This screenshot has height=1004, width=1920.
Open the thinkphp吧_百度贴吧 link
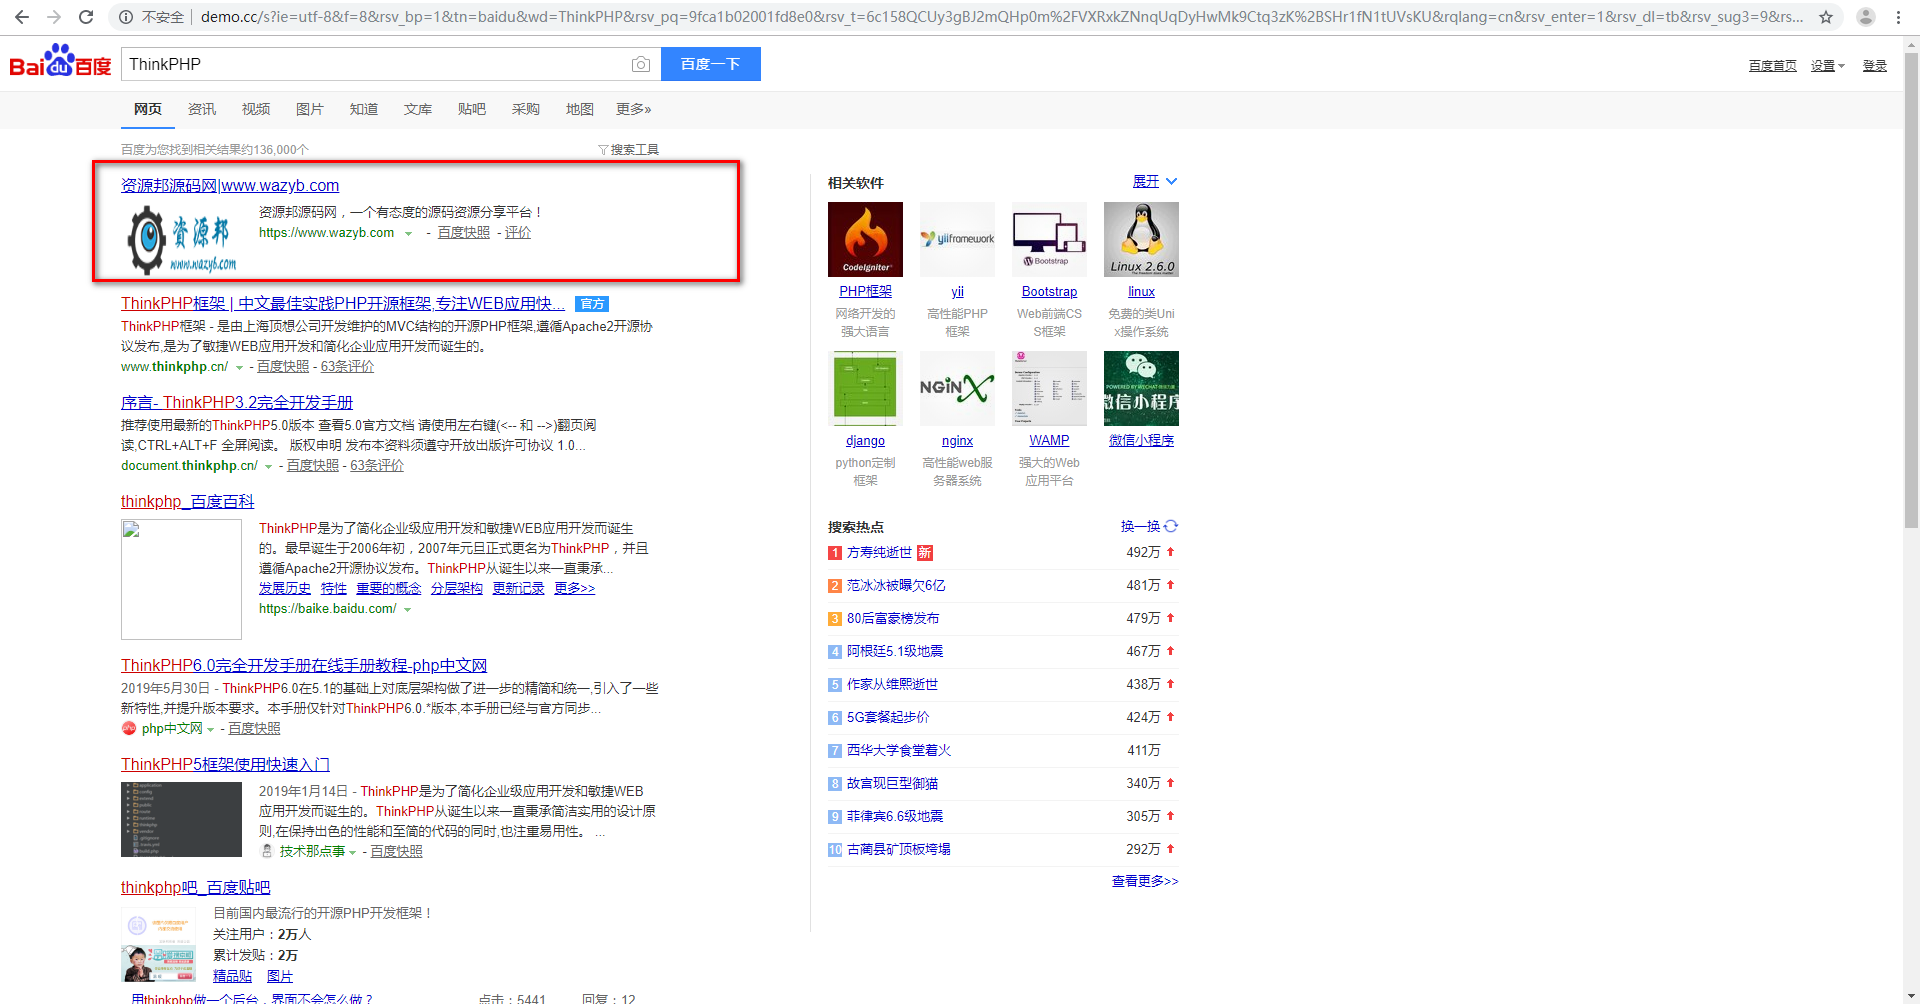click(196, 887)
